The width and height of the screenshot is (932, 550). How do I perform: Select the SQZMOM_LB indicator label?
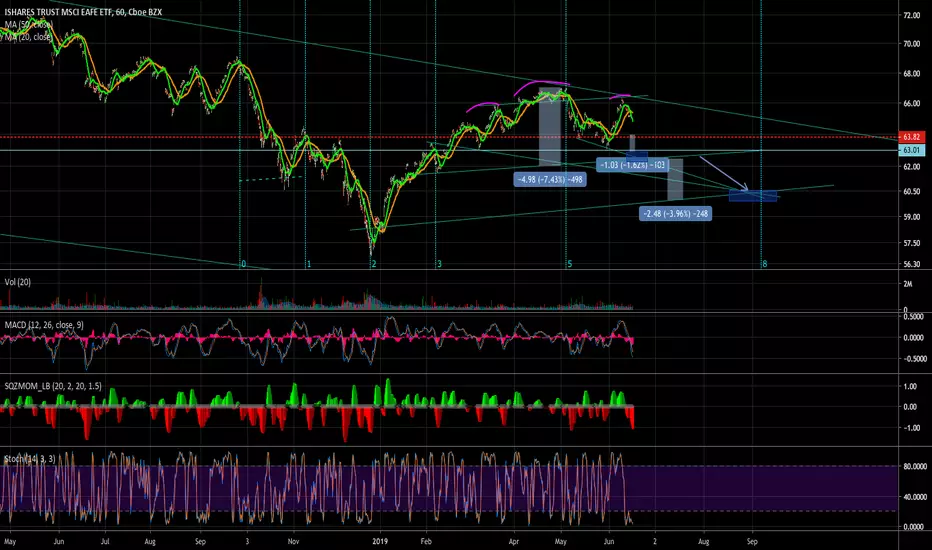(53, 386)
